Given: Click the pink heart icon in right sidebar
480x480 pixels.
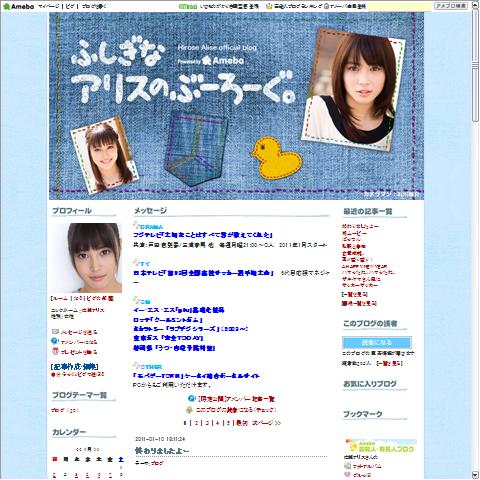Looking at the screenshot, I should [x=348, y=474].
